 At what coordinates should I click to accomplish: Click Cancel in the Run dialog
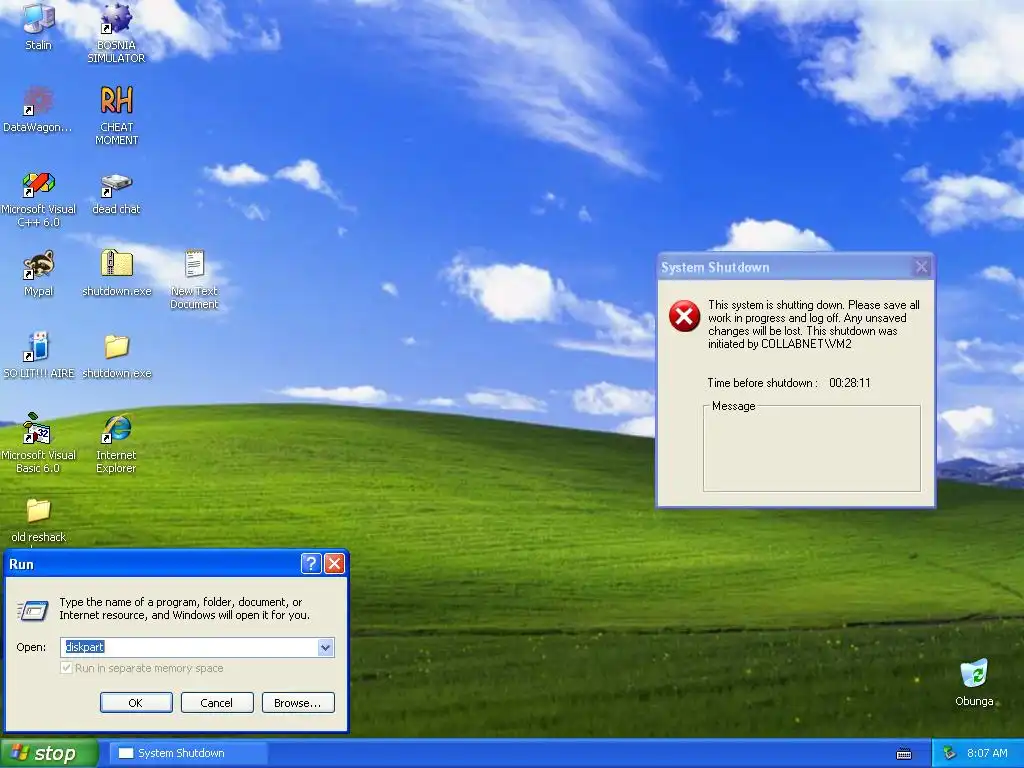[217, 703]
